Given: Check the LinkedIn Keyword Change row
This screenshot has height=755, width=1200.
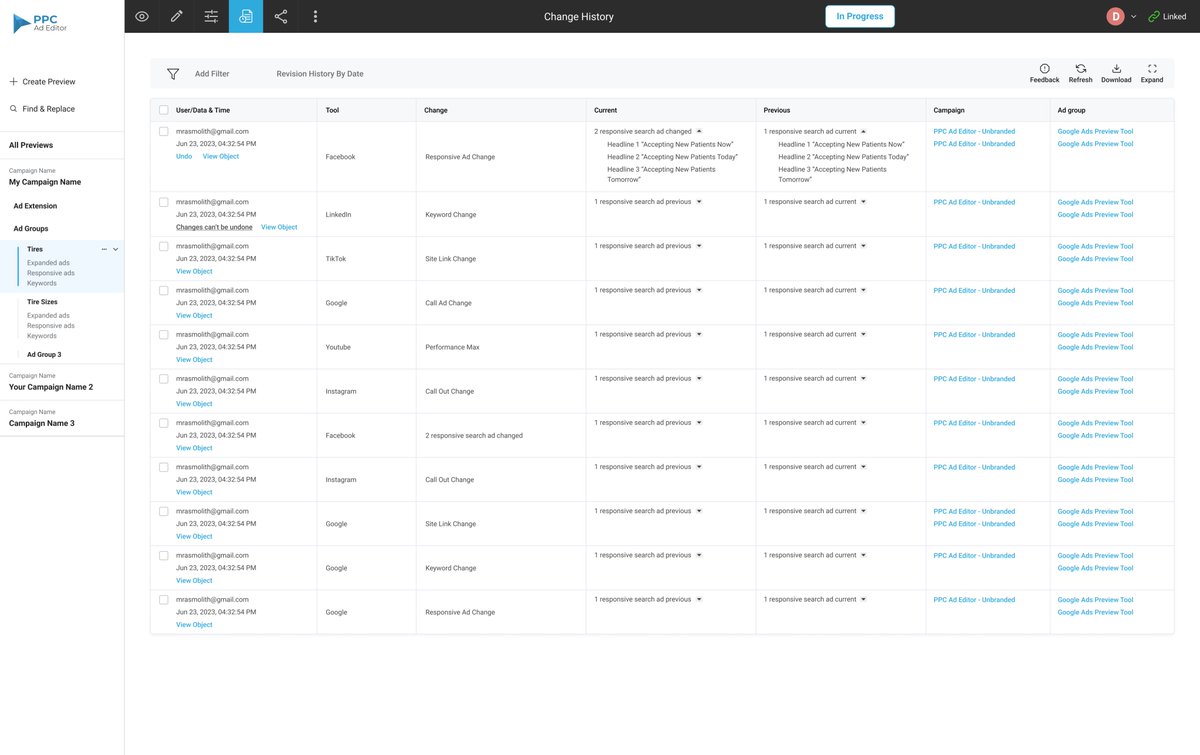Looking at the screenshot, I should coord(164,202).
